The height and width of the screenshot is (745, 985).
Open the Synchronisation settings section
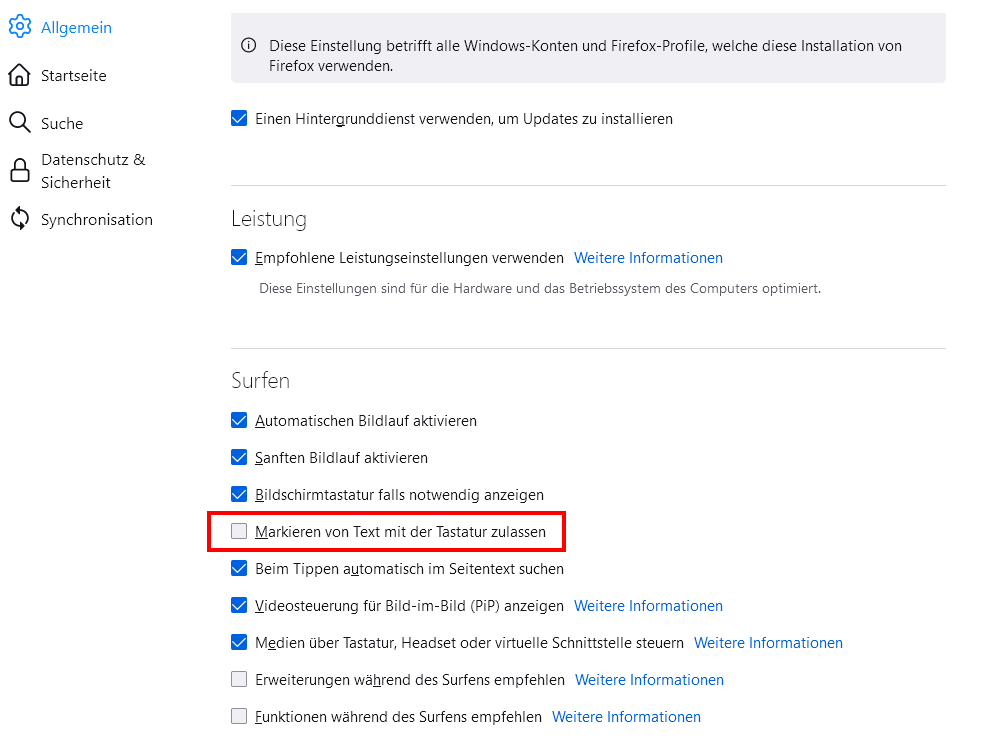[96, 220]
